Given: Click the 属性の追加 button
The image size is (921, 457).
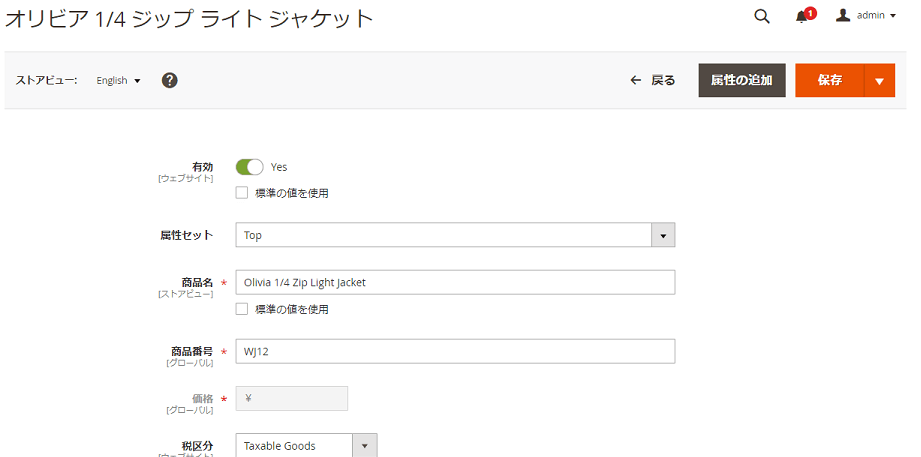Looking at the screenshot, I should (741, 81).
